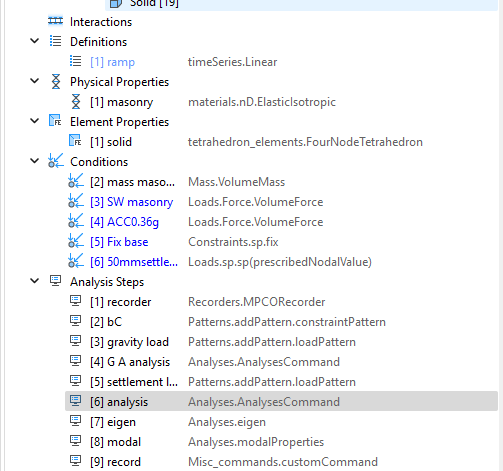The height and width of the screenshot is (471, 503).
Task: Click the materials.nD.ElasticIsotropic type text
Action: coord(262,102)
